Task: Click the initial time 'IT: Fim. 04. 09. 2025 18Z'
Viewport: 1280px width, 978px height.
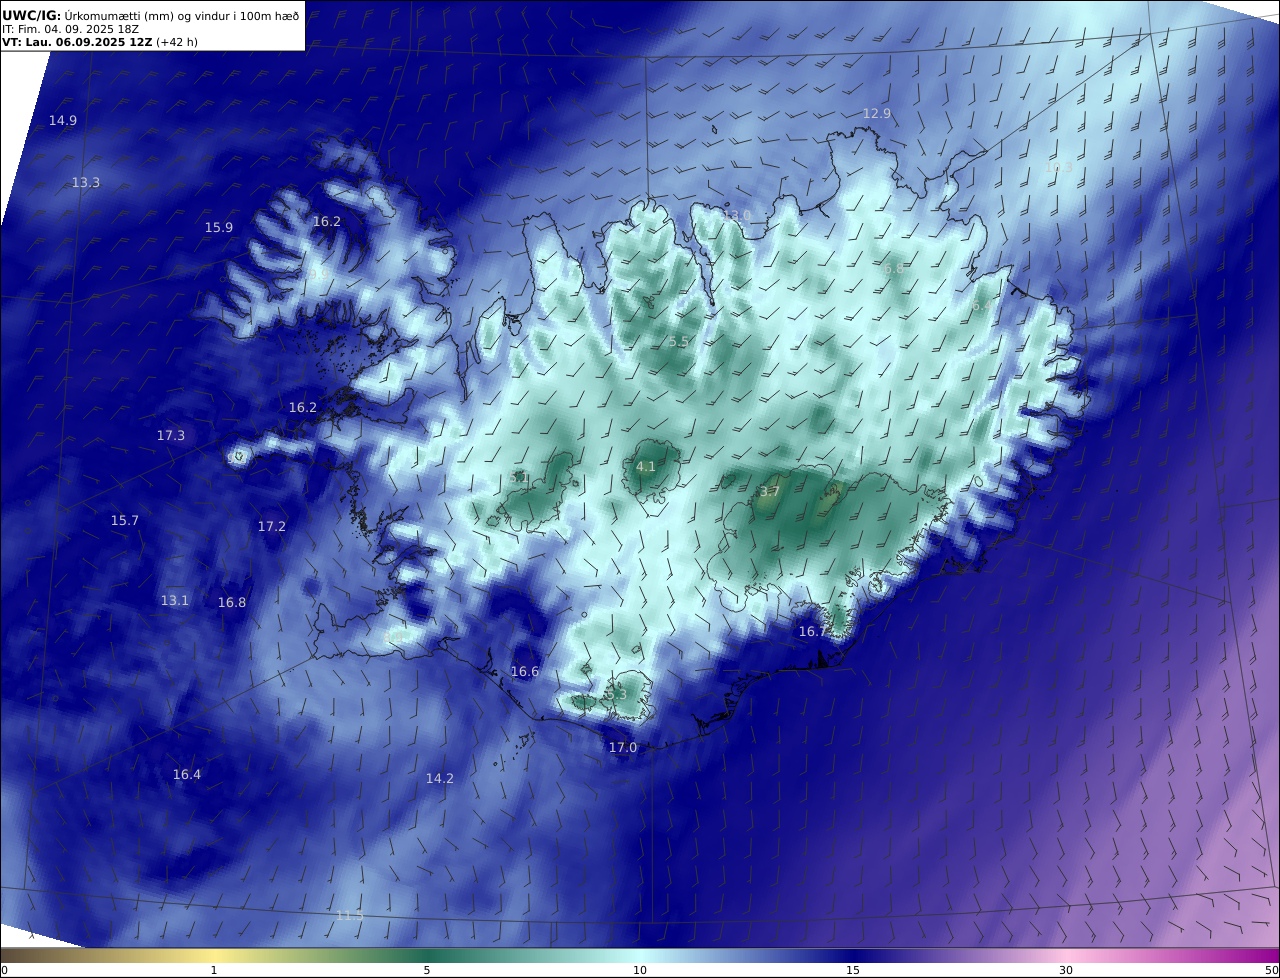Action: click(70, 30)
